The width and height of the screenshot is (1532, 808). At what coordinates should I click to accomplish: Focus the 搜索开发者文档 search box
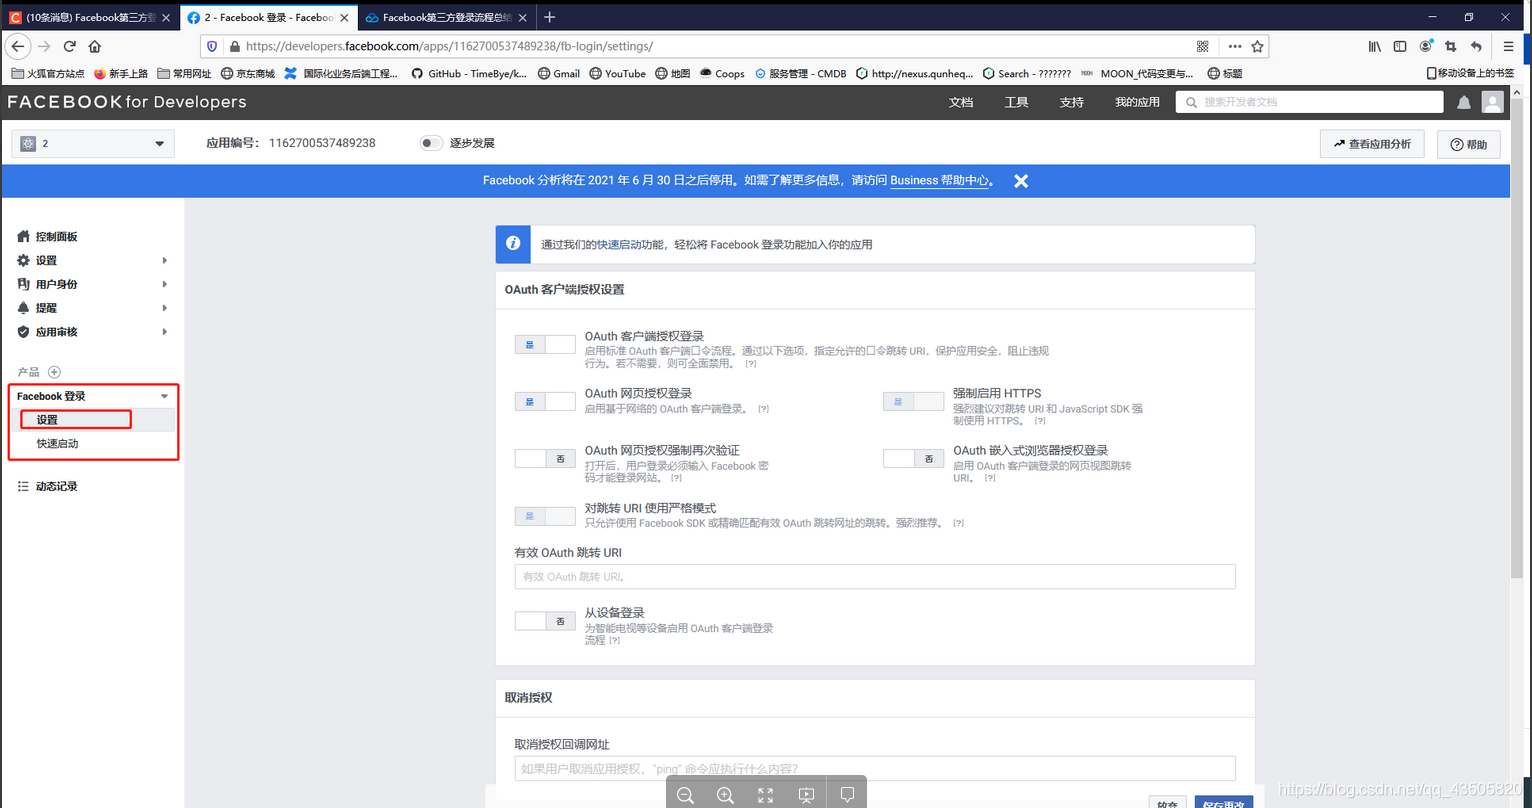tap(1310, 102)
